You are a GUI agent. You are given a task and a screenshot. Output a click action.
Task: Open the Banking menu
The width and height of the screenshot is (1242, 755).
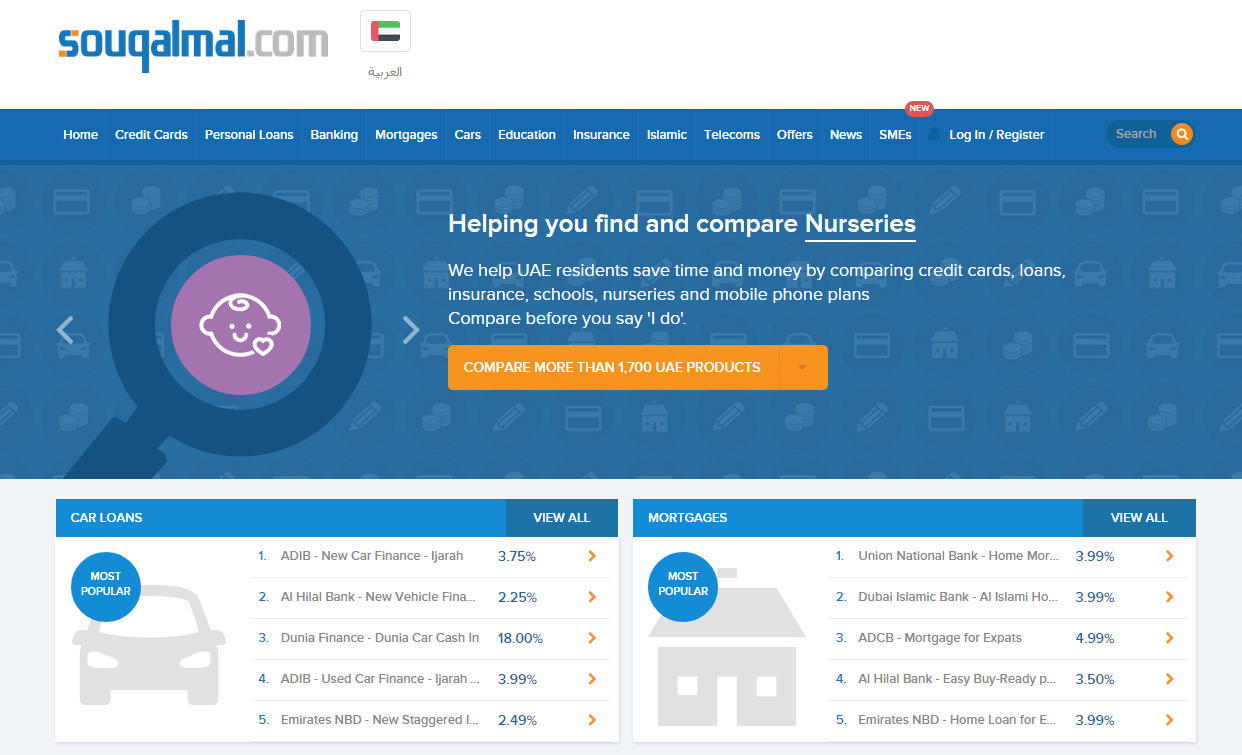click(334, 135)
